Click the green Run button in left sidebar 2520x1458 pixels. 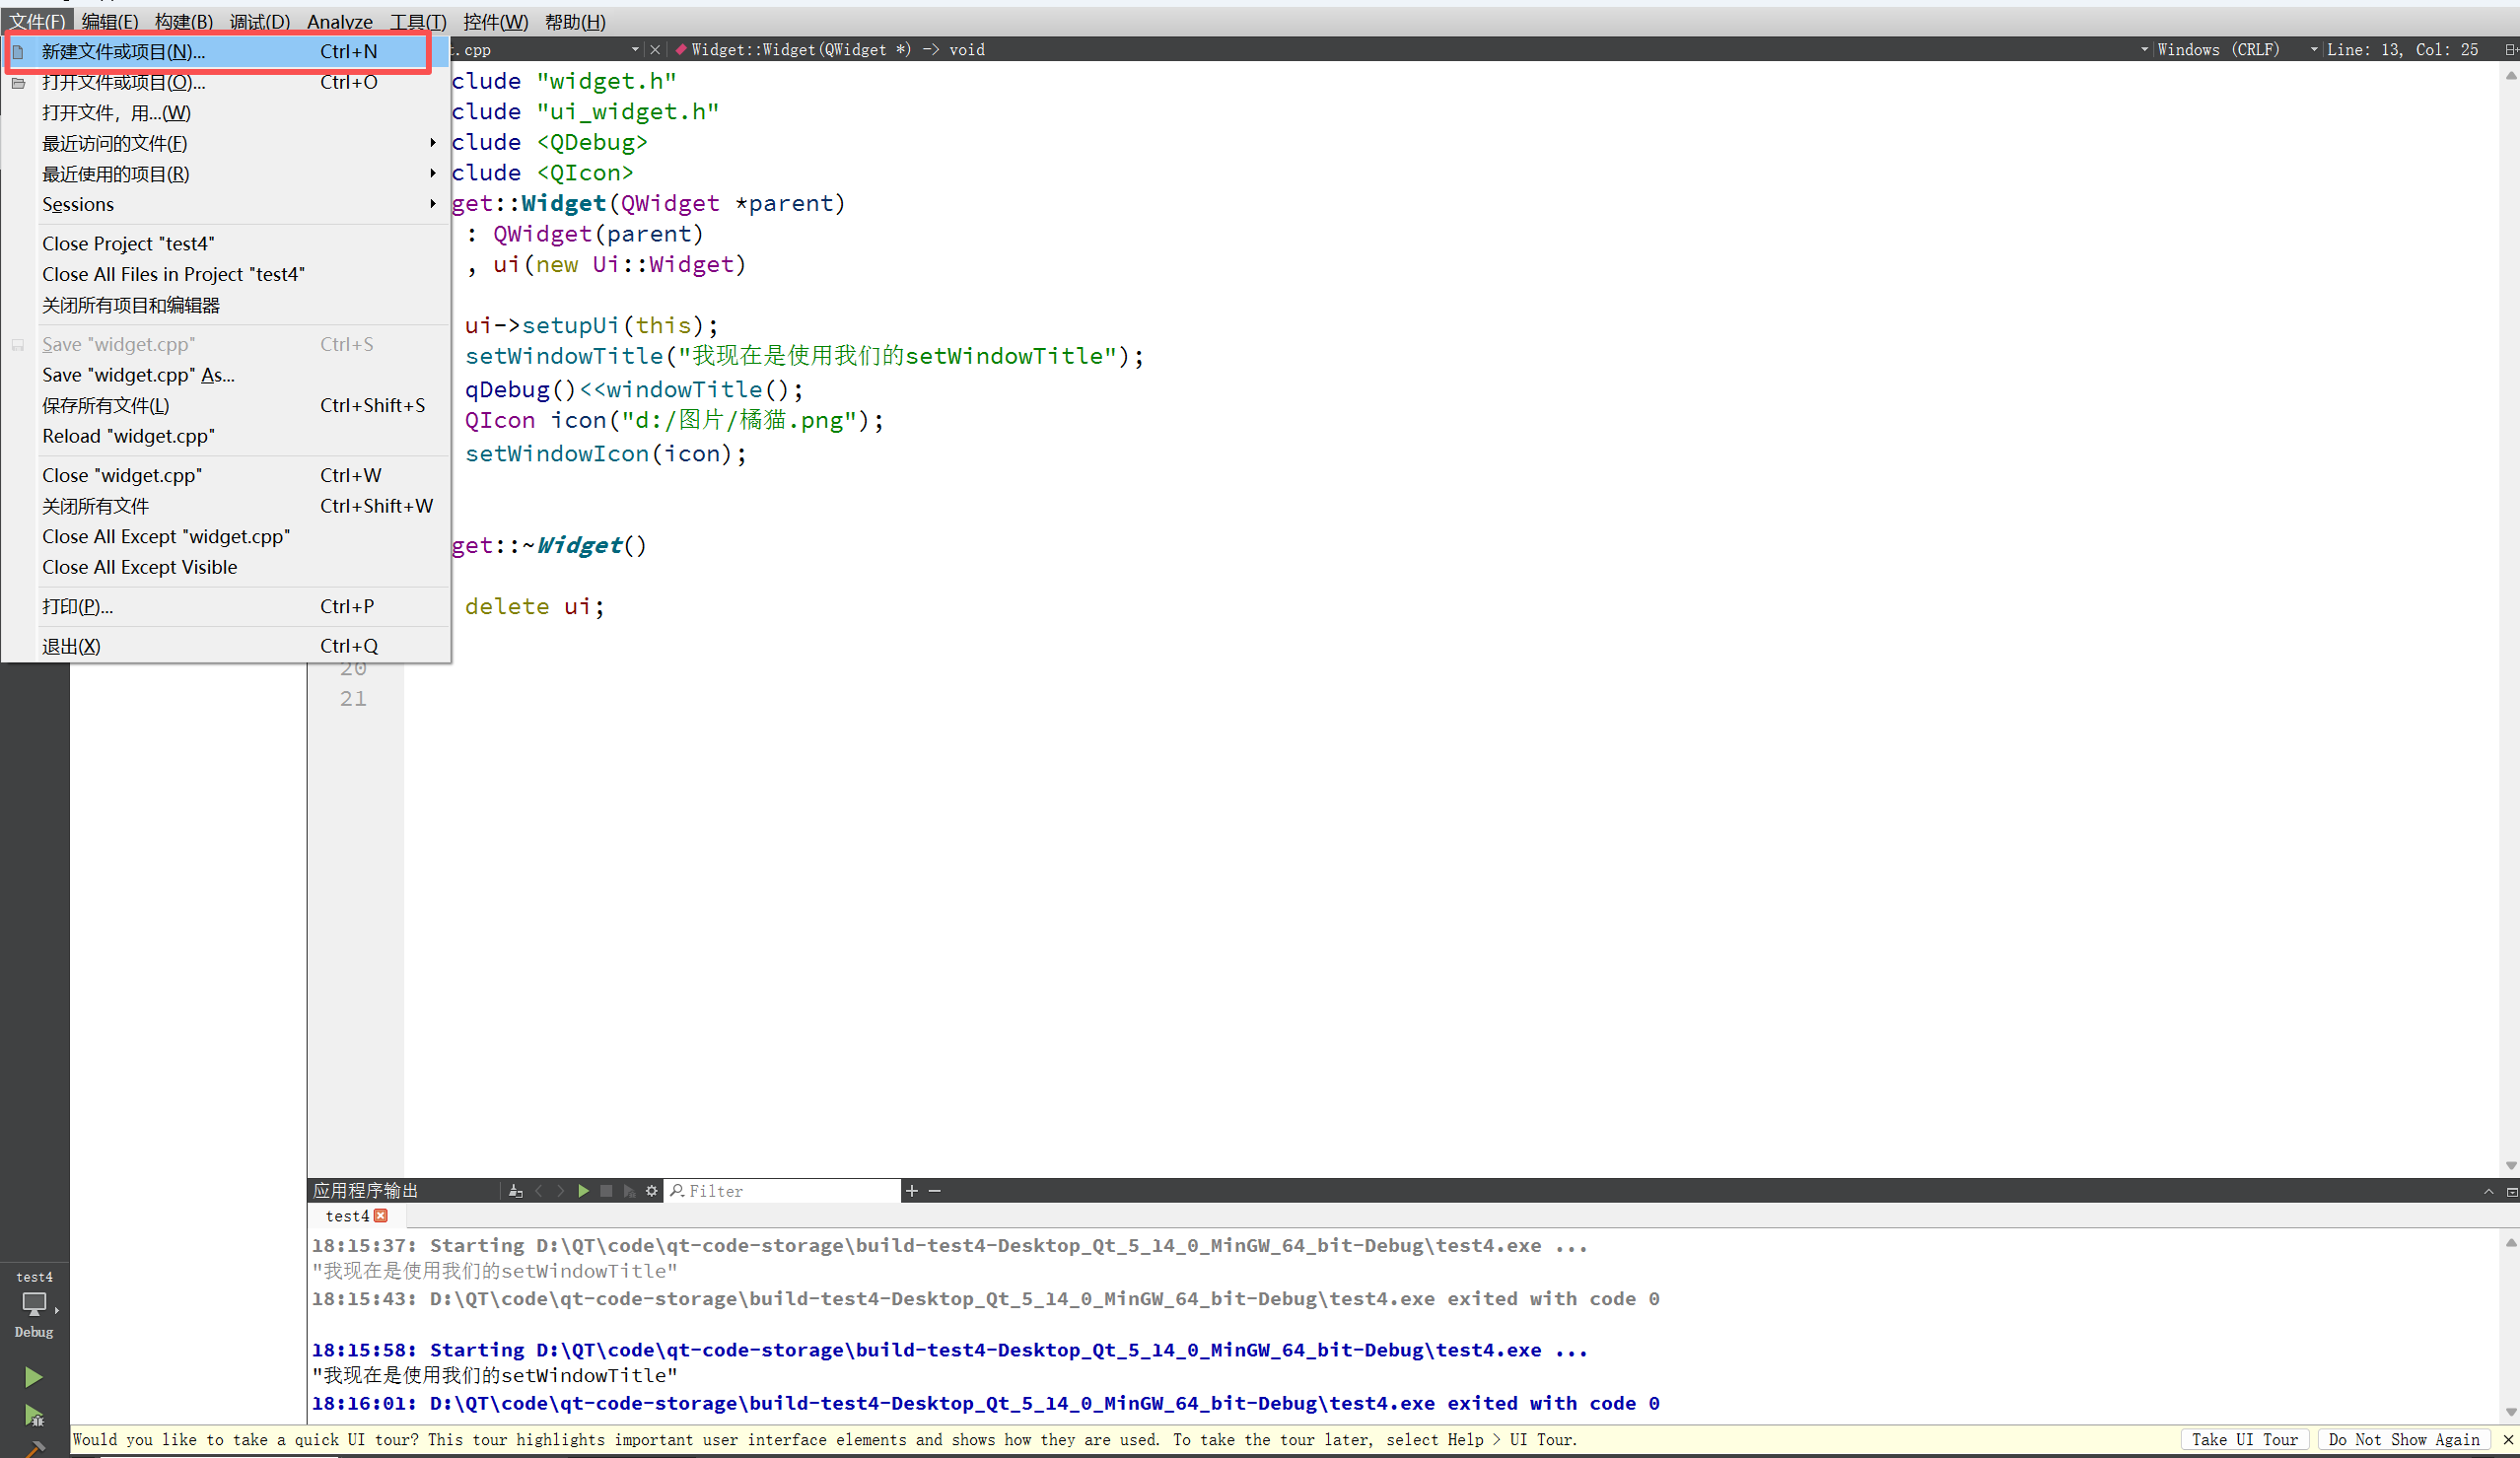click(33, 1377)
